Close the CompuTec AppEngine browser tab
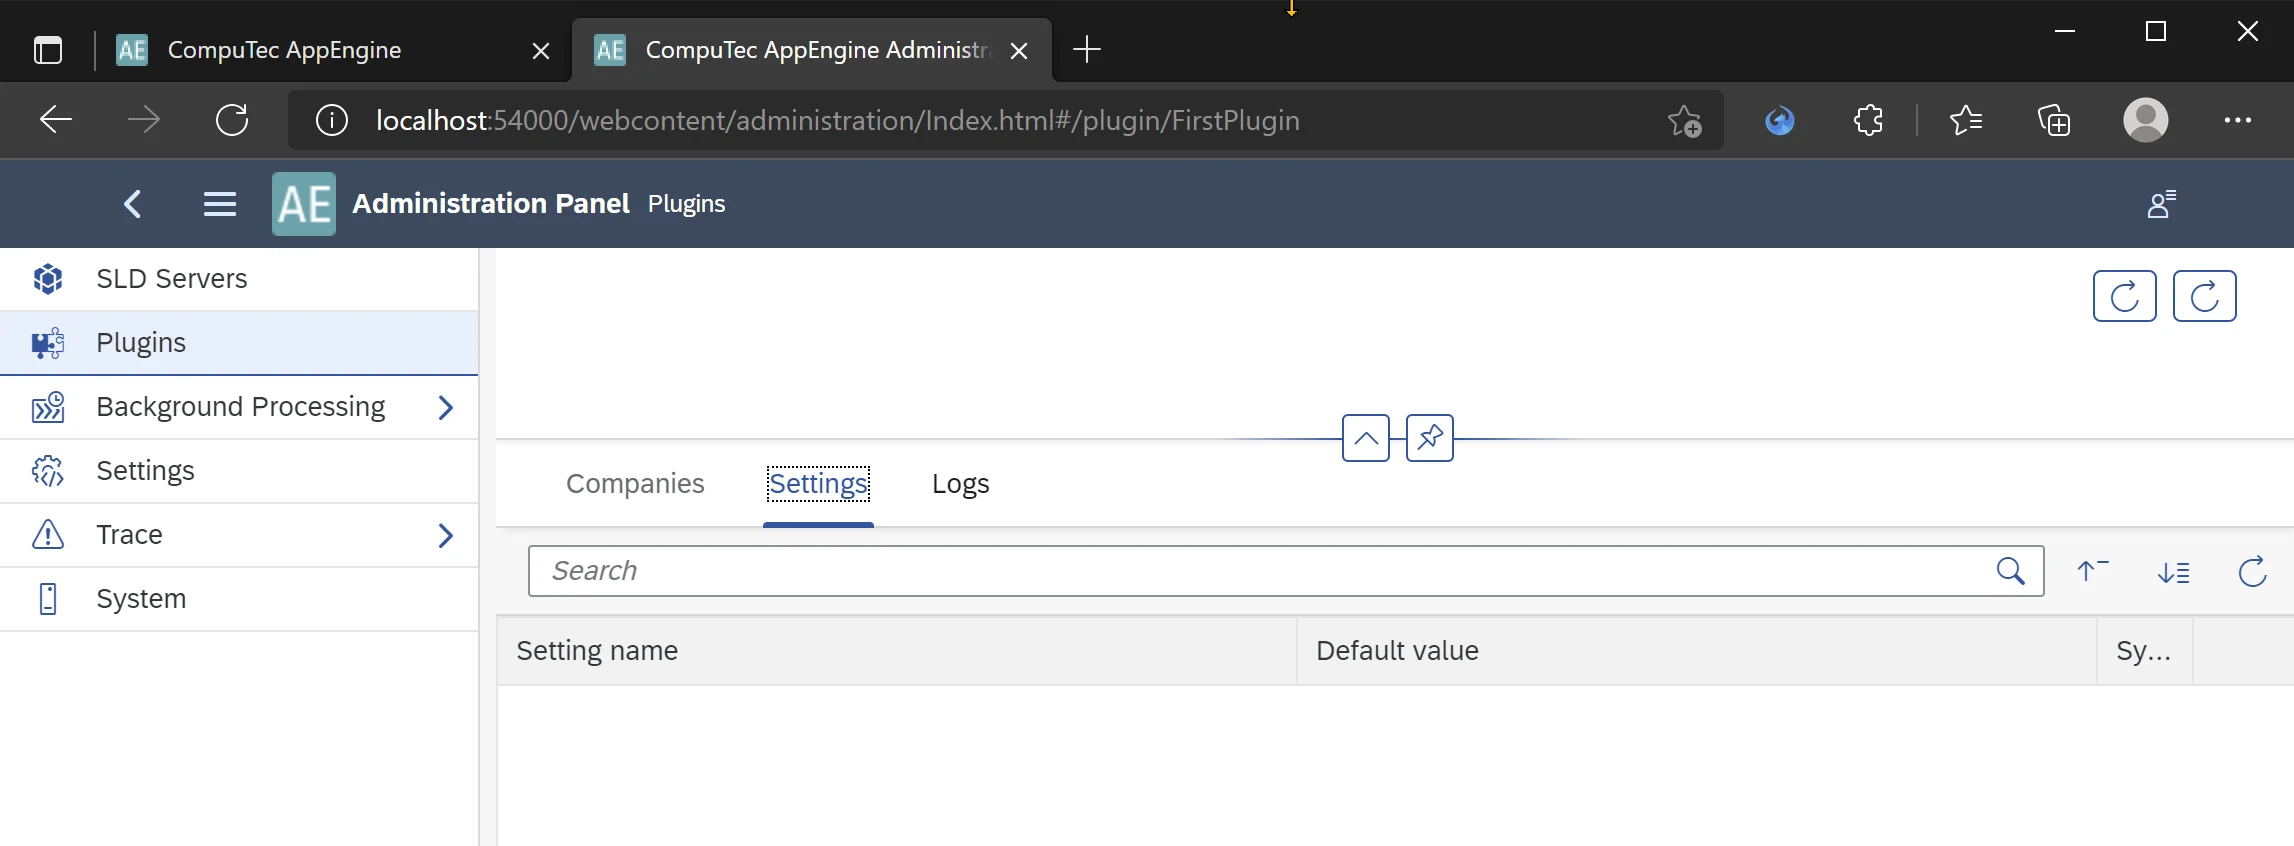 coord(541,50)
